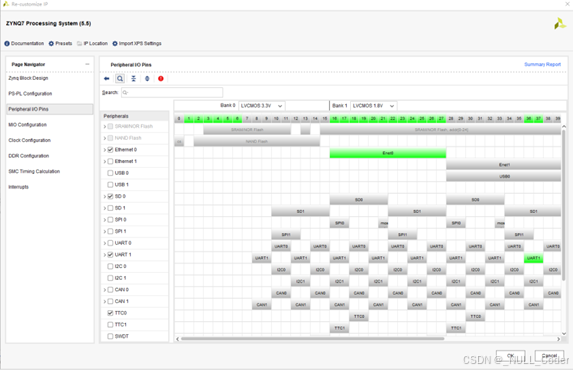Click MIO pin 16 column header
Screen dimensions: 573x371
(x=334, y=119)
